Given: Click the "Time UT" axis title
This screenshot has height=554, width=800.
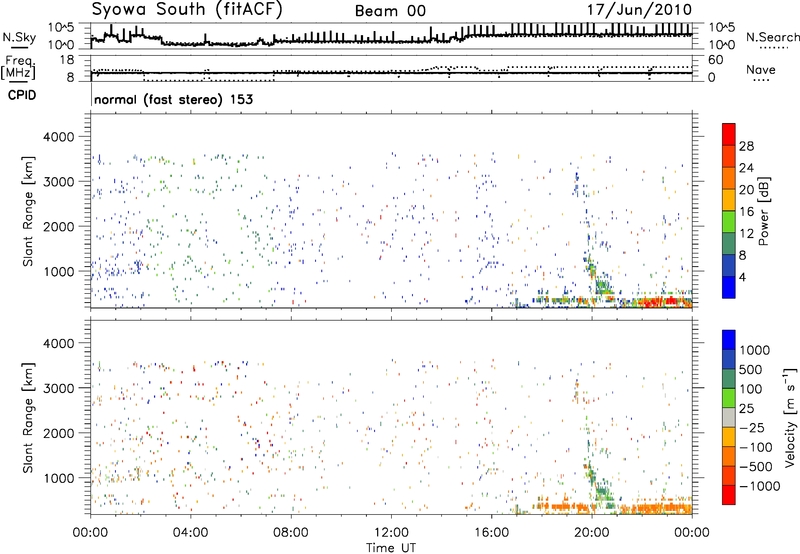Looking at the screenshot, I should click(391, 548).
